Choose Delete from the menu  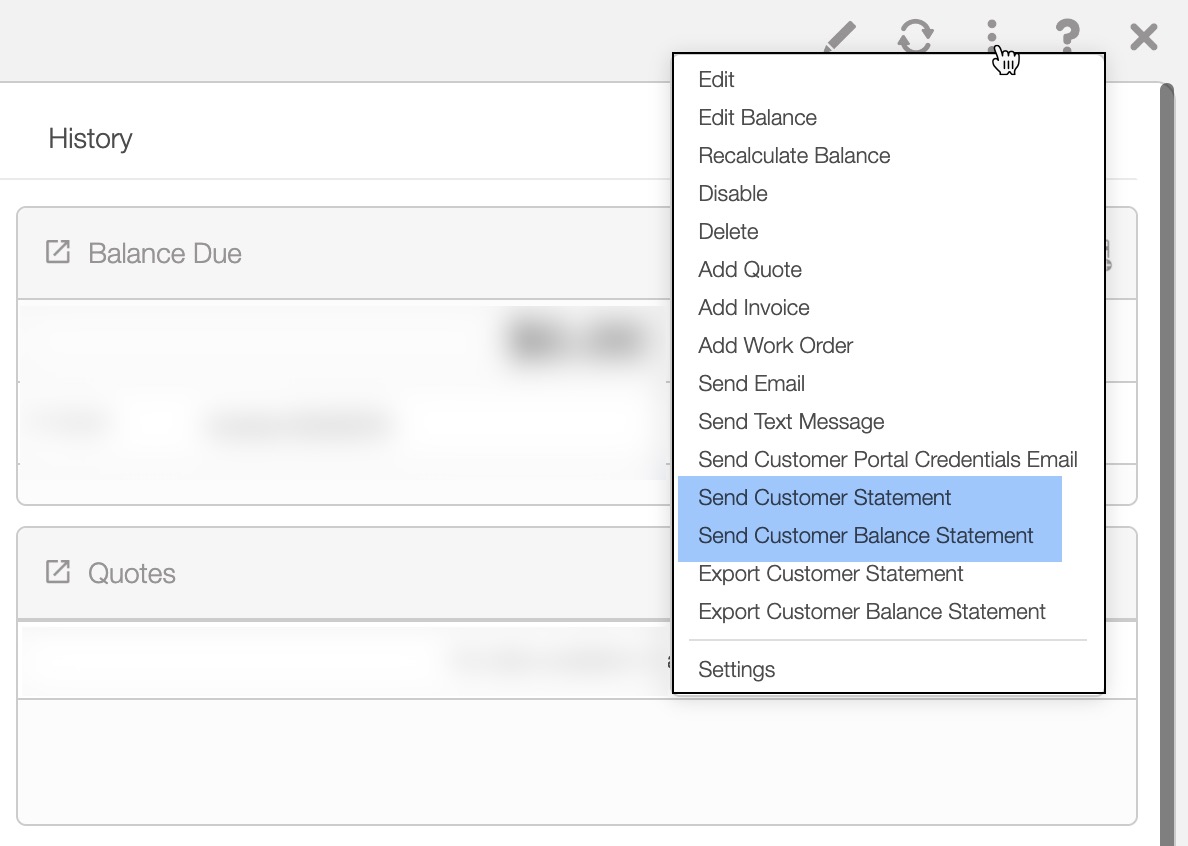click(x=728, y=232)
